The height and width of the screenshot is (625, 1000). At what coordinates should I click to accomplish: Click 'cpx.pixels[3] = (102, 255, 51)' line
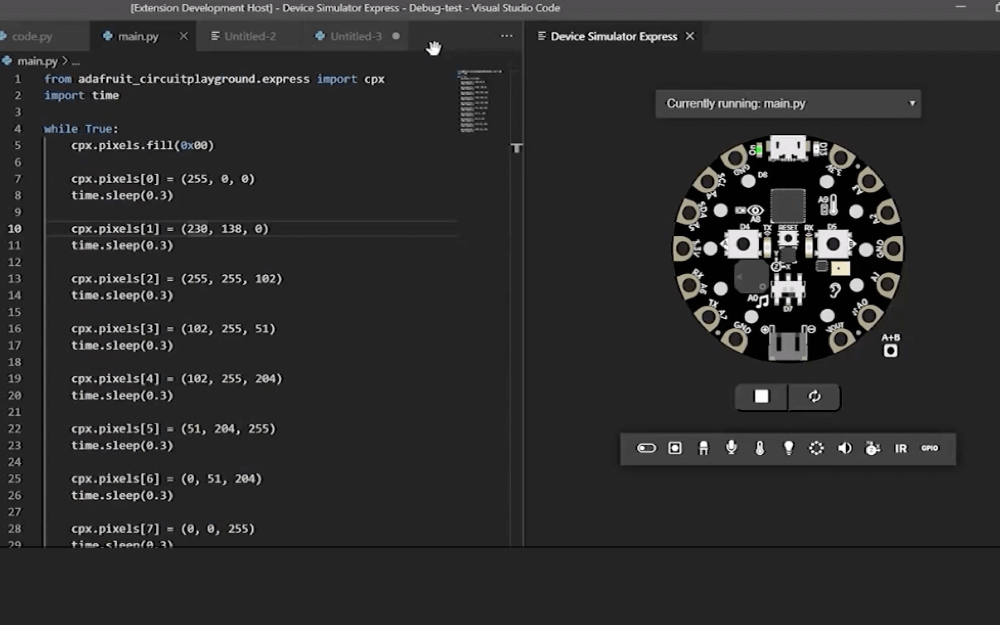[173, 328]
